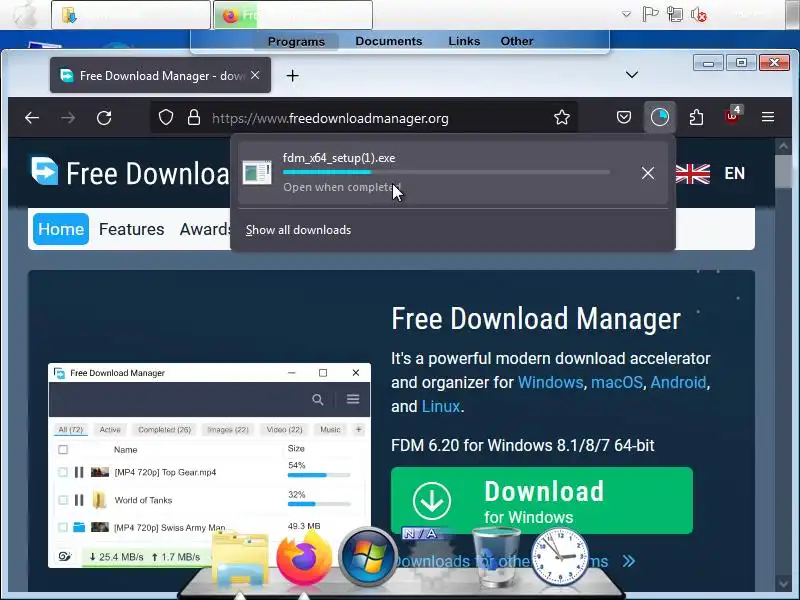
Task: Switch to the Documents dock tab
Action: [389, 41]
